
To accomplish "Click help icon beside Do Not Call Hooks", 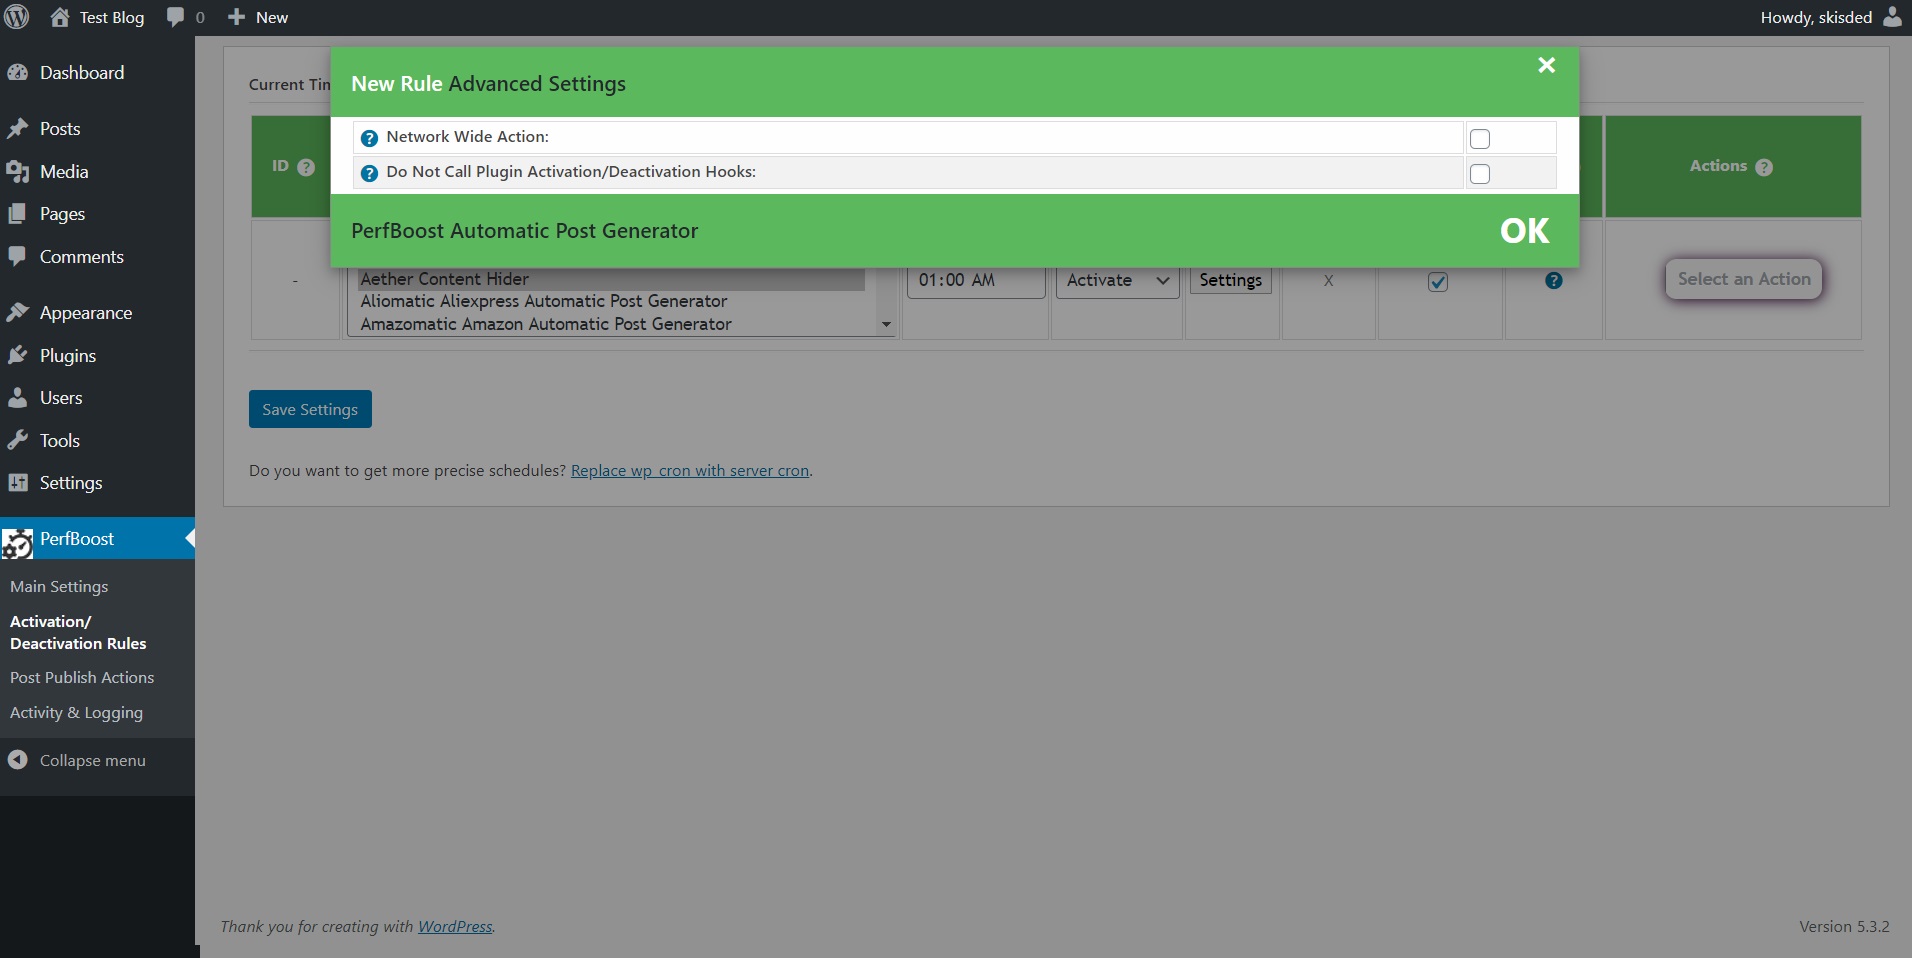I will [x=369, y=173].
